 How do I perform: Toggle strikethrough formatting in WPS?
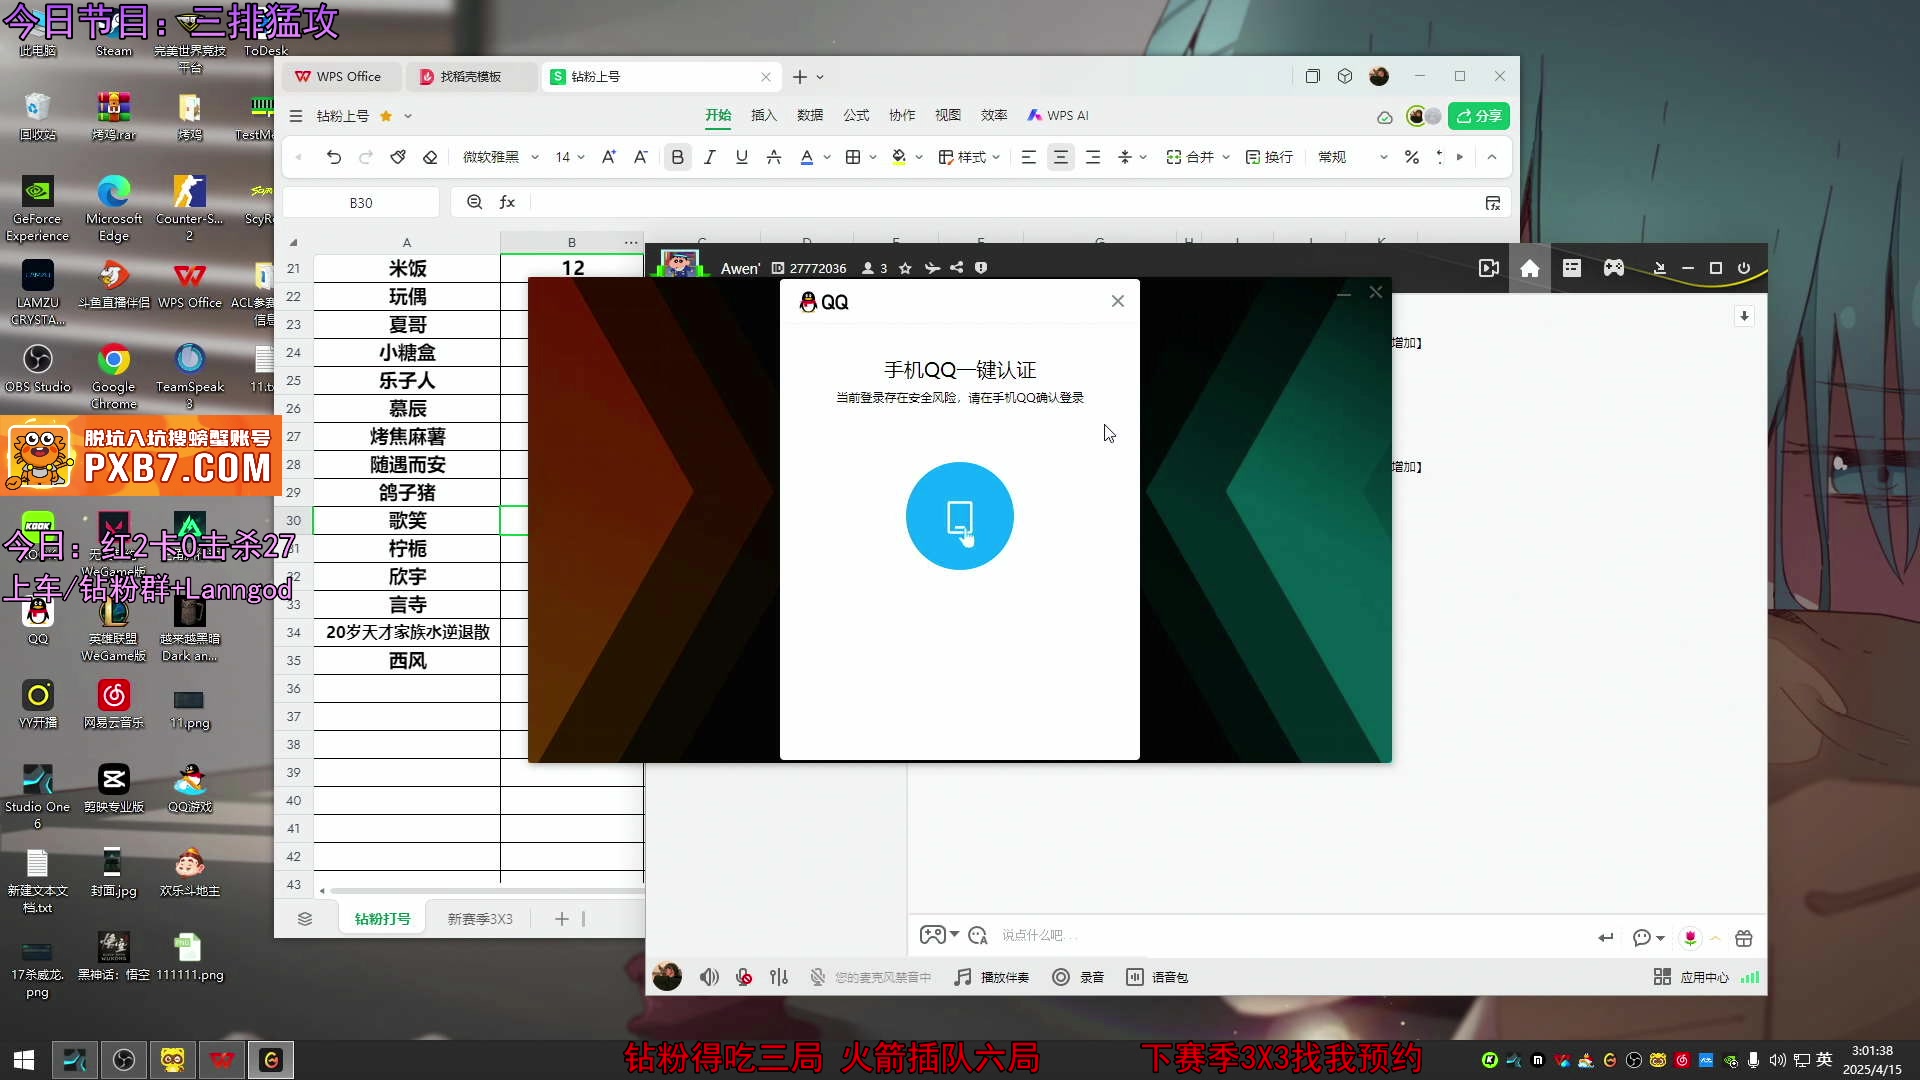[x=773, y=157]
